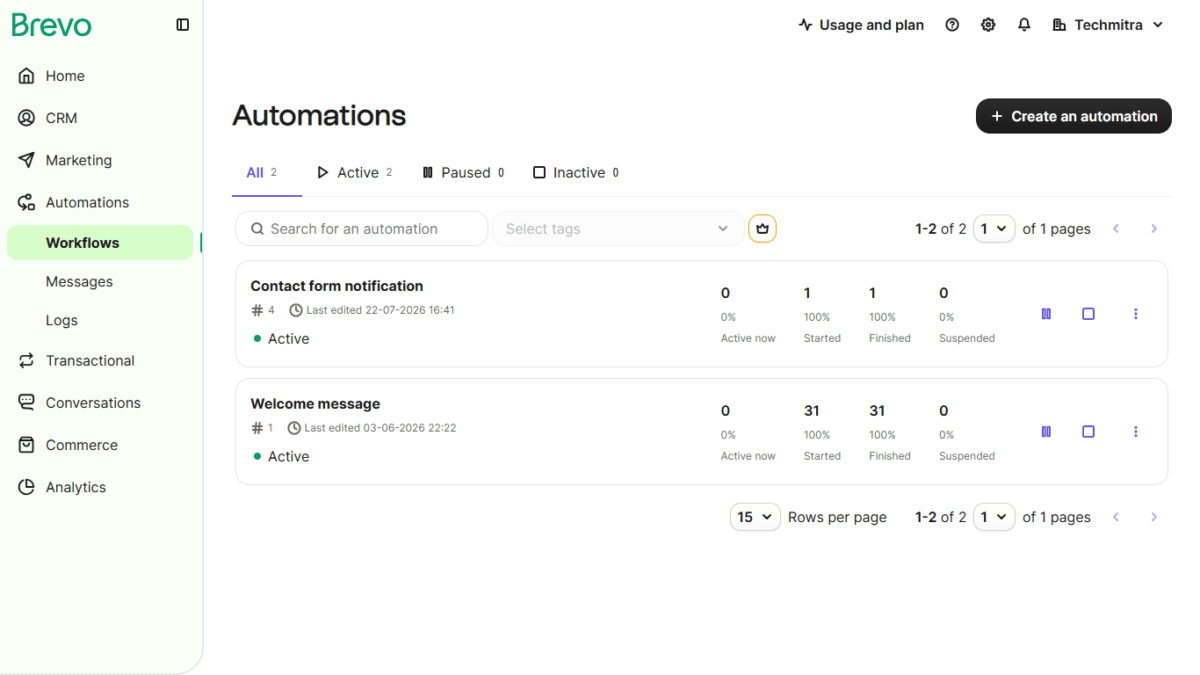Go to previous page at top
This screenshot has width=1200, height=675.
click(1116, 229)
